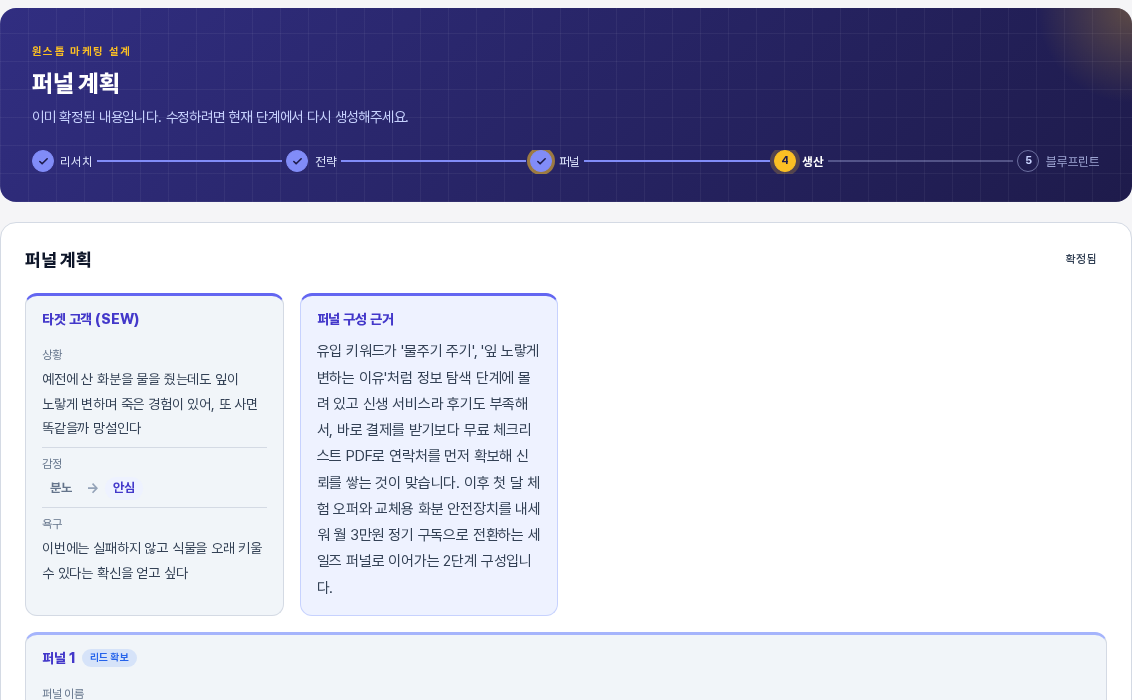Go to the 리서치 step label

pos(76,162)
